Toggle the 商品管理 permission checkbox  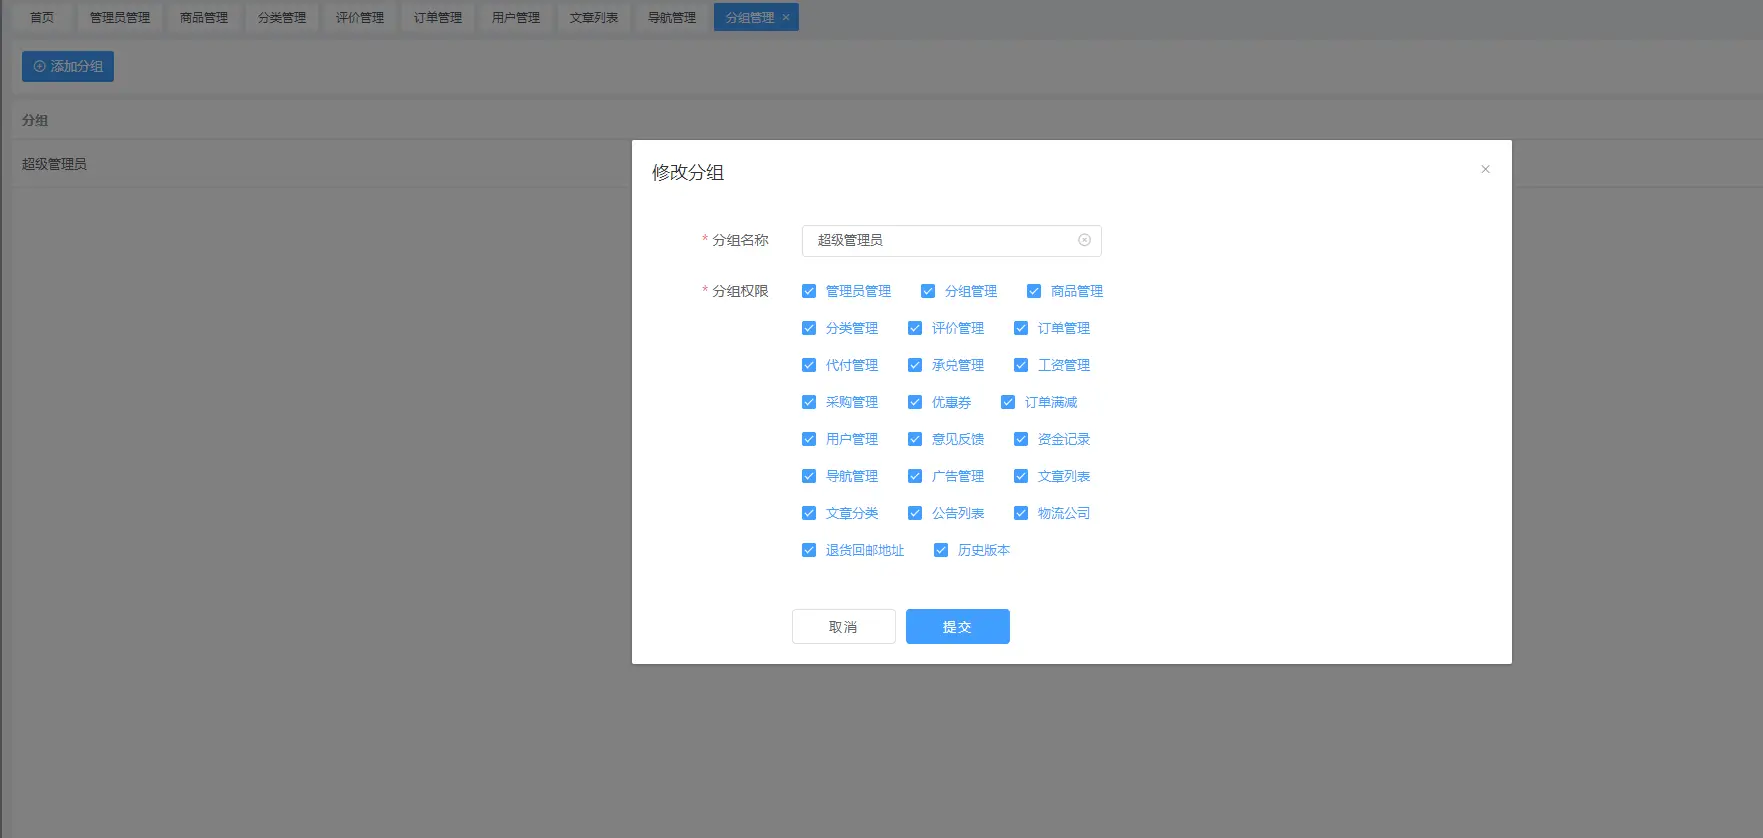point(1034,291)
